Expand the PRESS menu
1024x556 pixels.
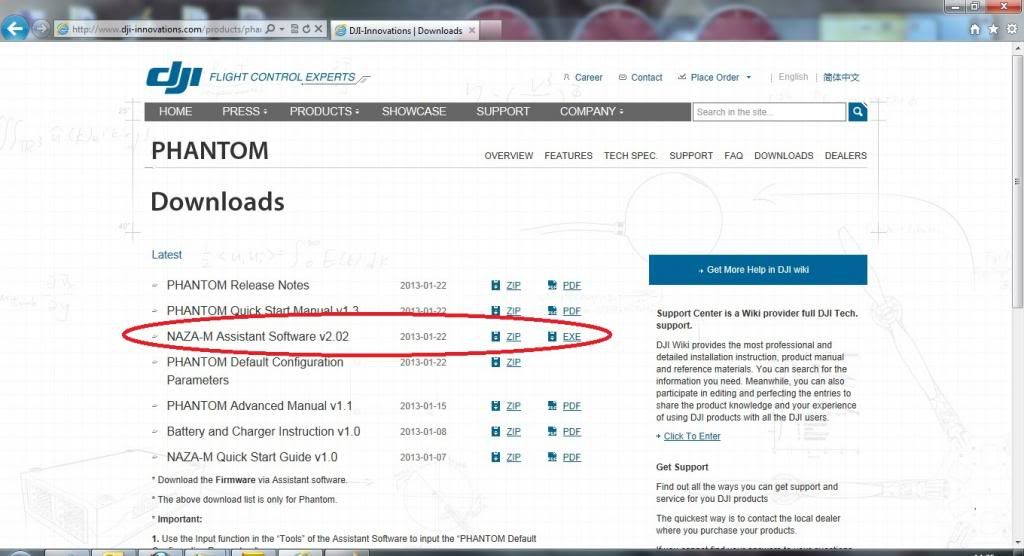click(x=244, y=112)
